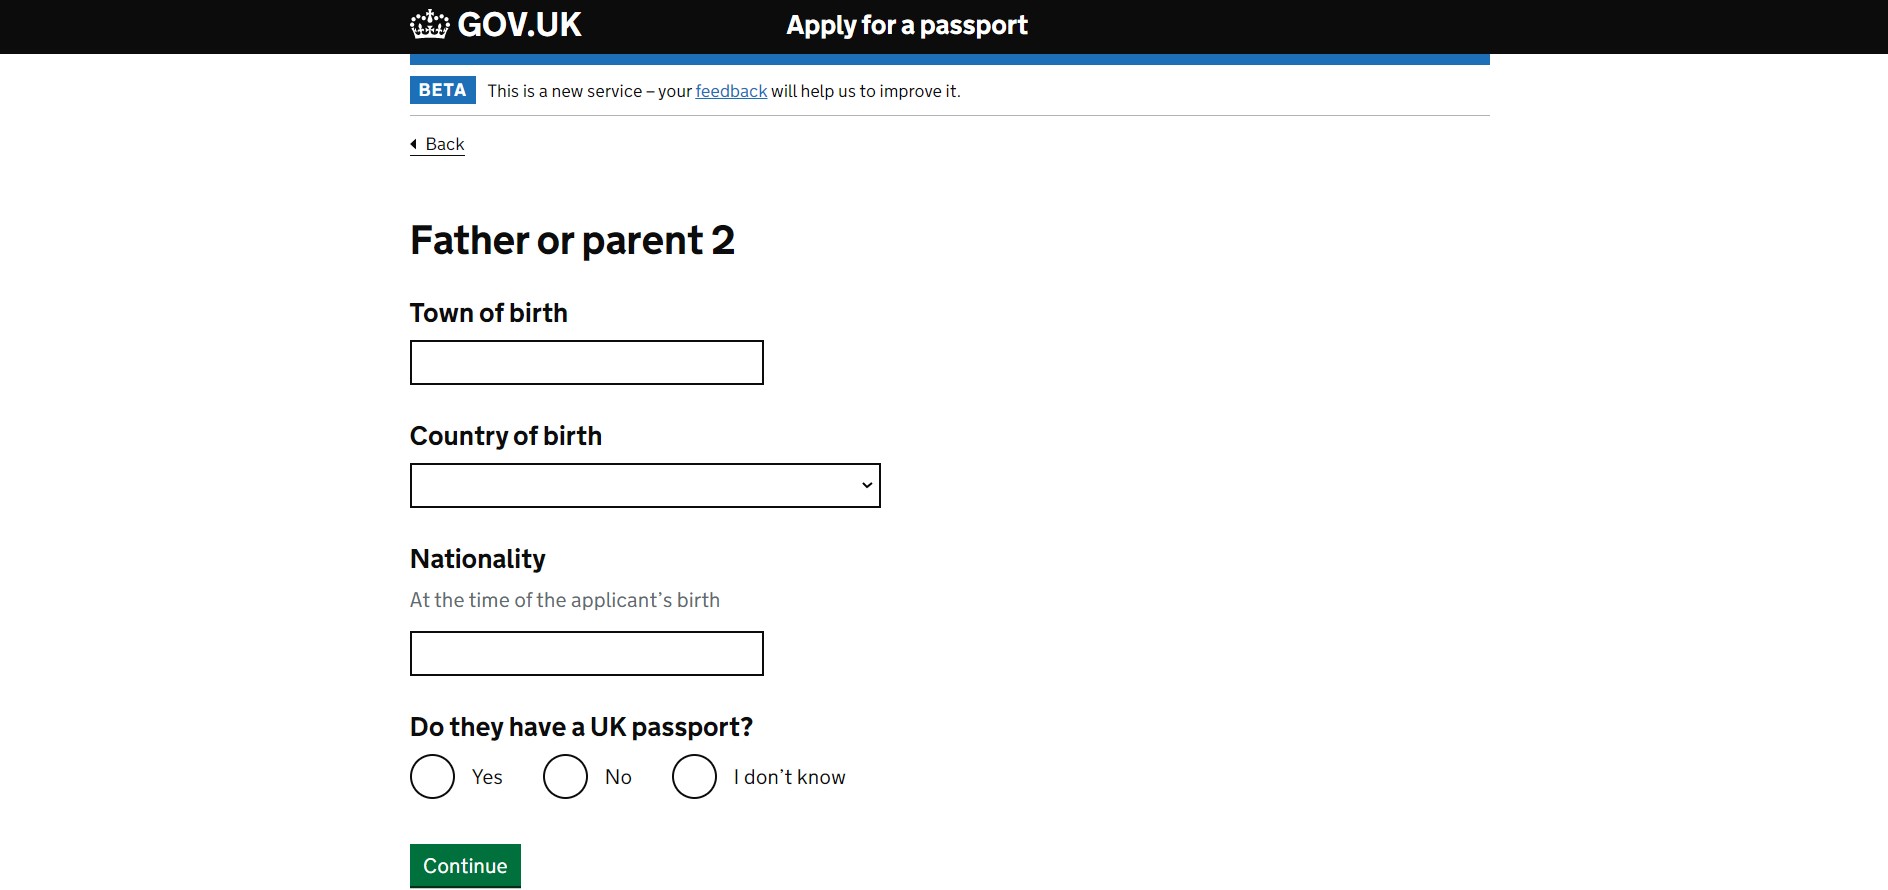Click the small back arrow triangle icon
The height and width of the screenshot is (890, 1888).
[x=414, y=144]
